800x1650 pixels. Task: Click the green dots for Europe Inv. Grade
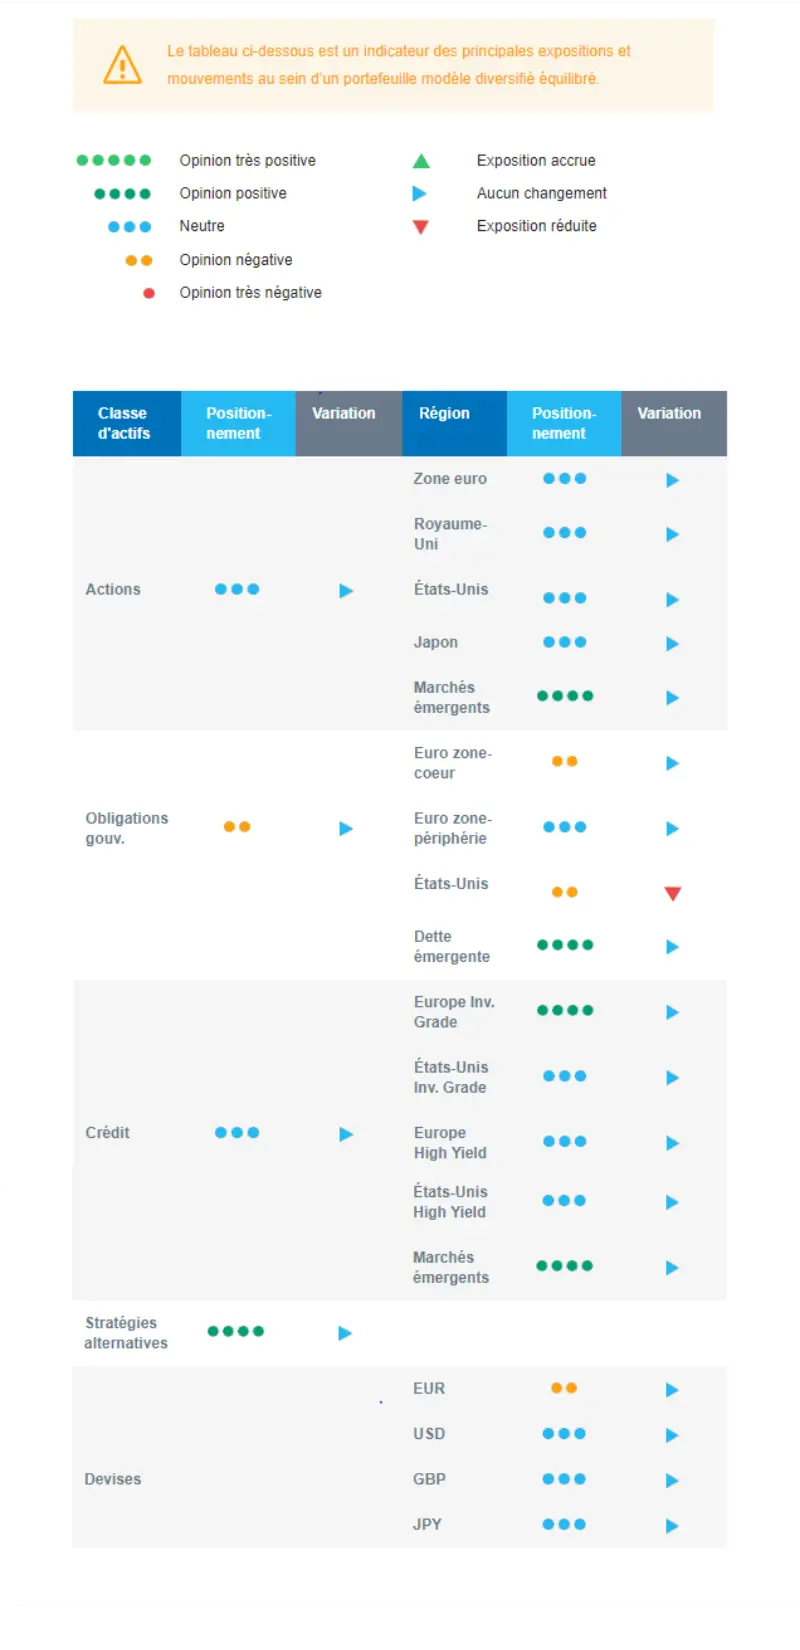coord(565,1010)
